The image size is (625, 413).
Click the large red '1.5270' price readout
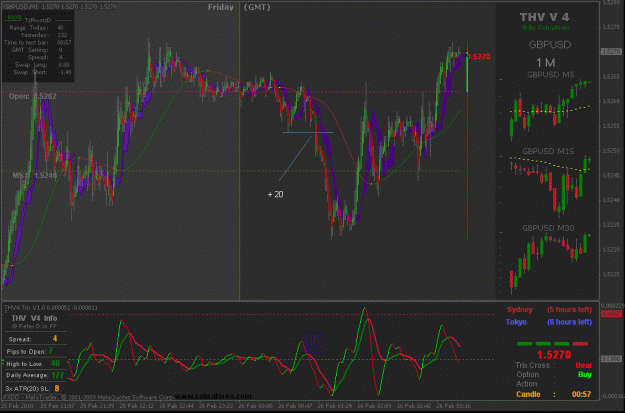point(554,354)
